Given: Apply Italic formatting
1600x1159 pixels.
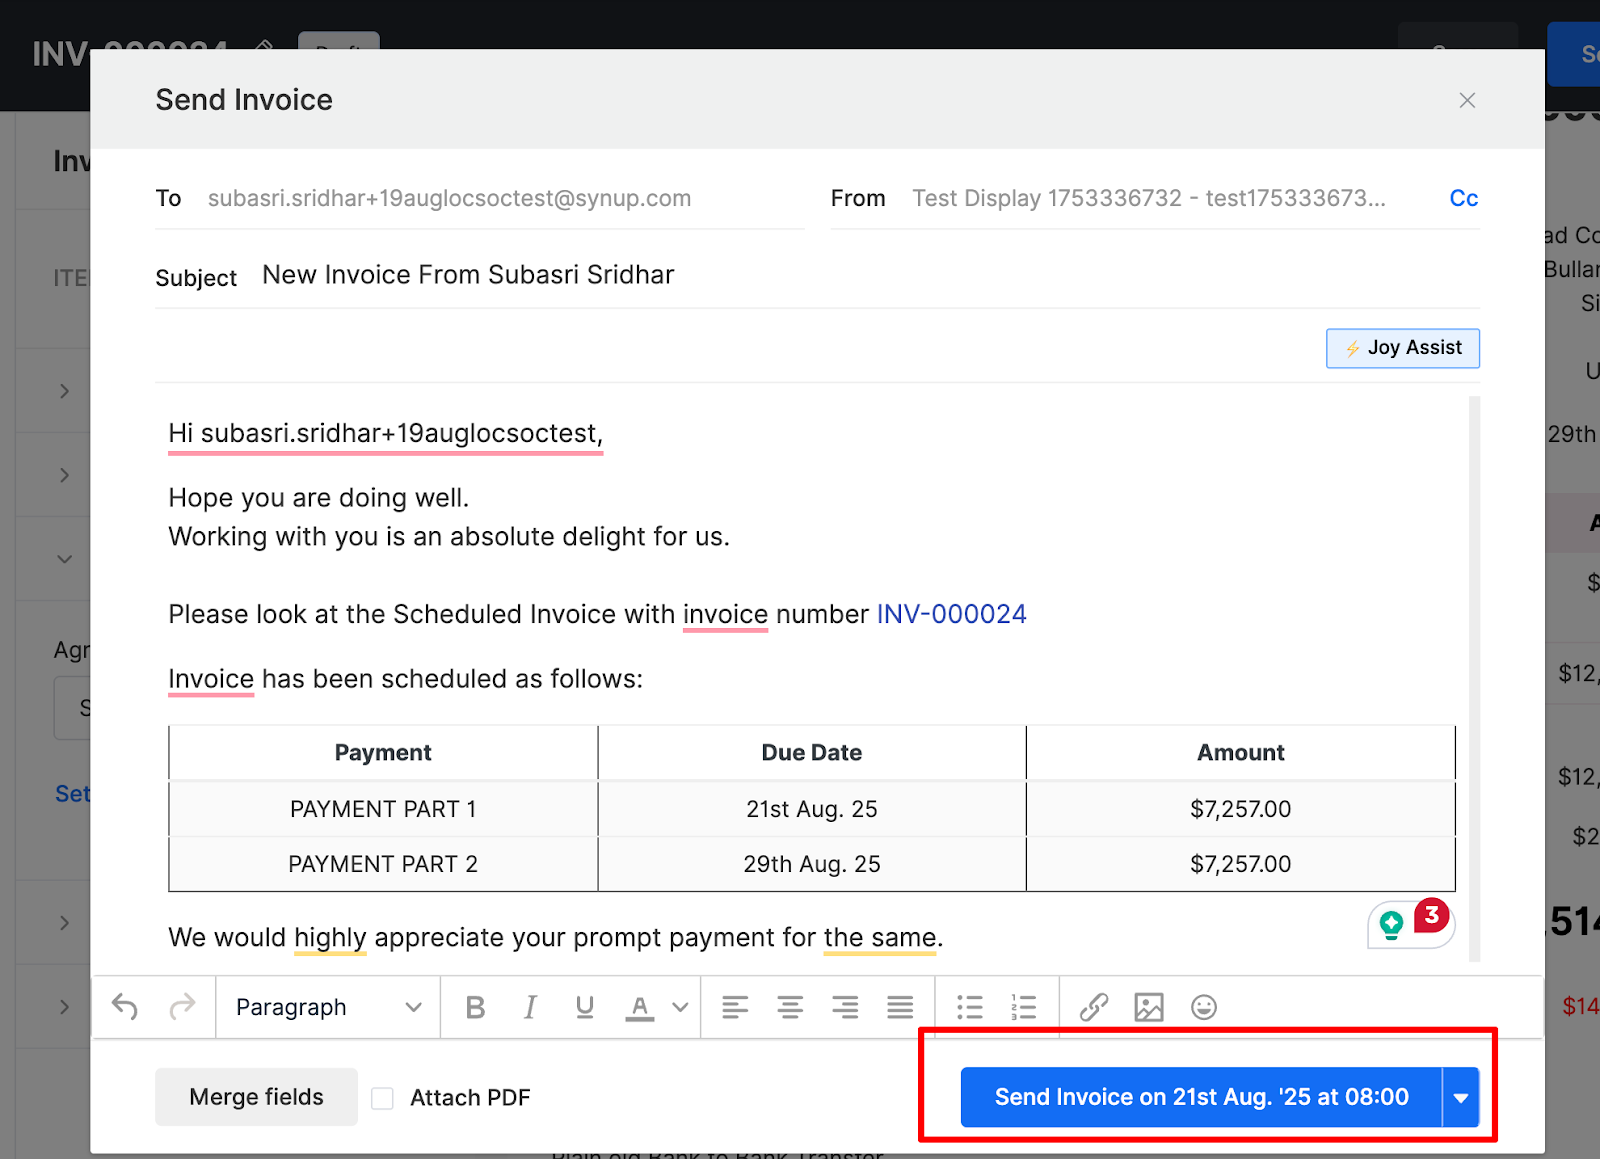Looking at the screenshot, I should pyautogui.click(x=529, y=1007).
